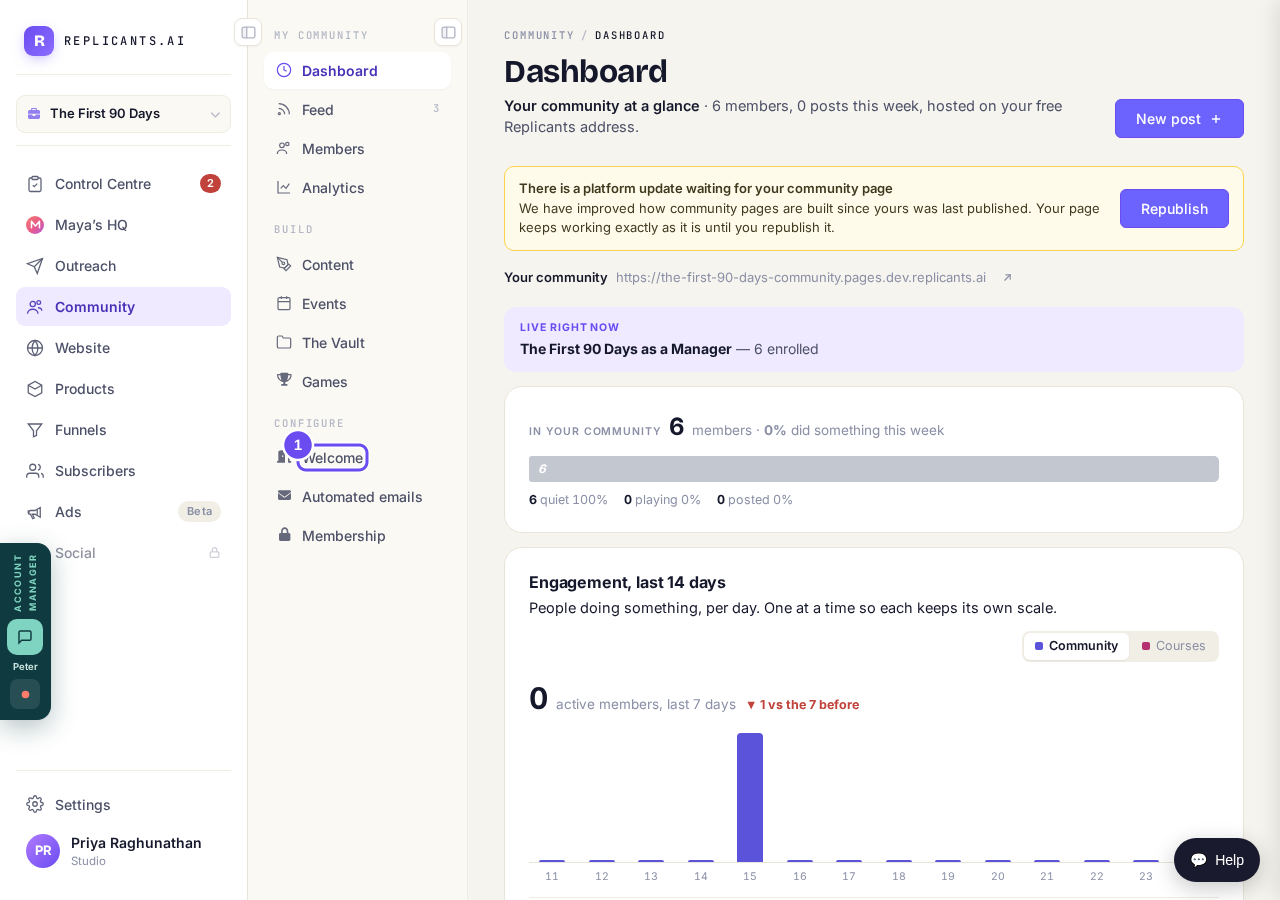Click the "6 quiet 100%" stat
The image size is (1280, 900).
pos(568,500)
